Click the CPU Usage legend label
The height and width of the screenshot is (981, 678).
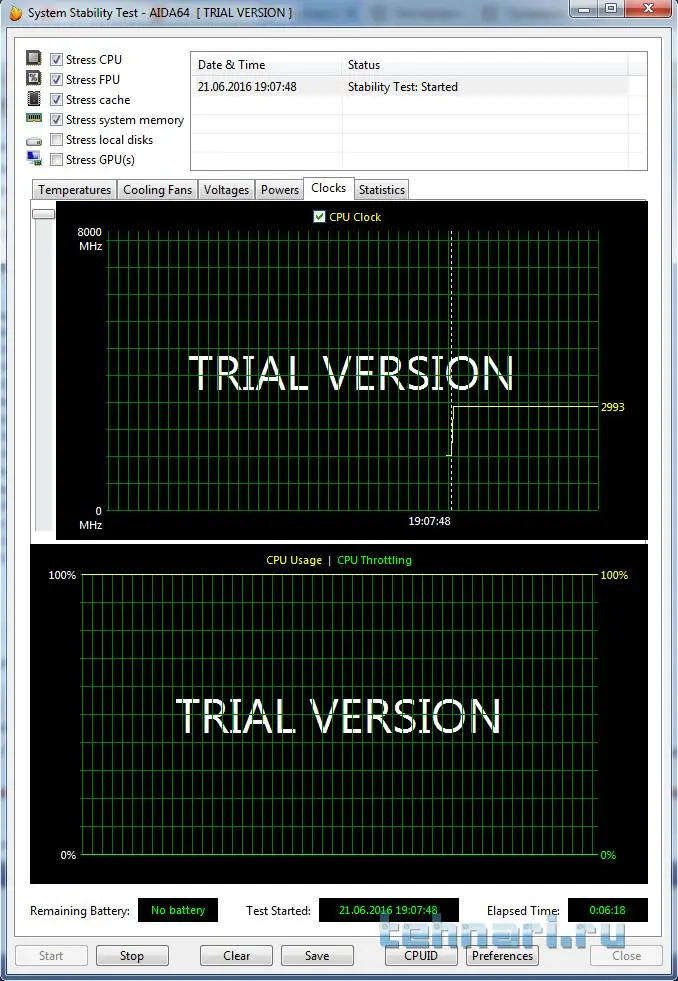click(294, 560)
